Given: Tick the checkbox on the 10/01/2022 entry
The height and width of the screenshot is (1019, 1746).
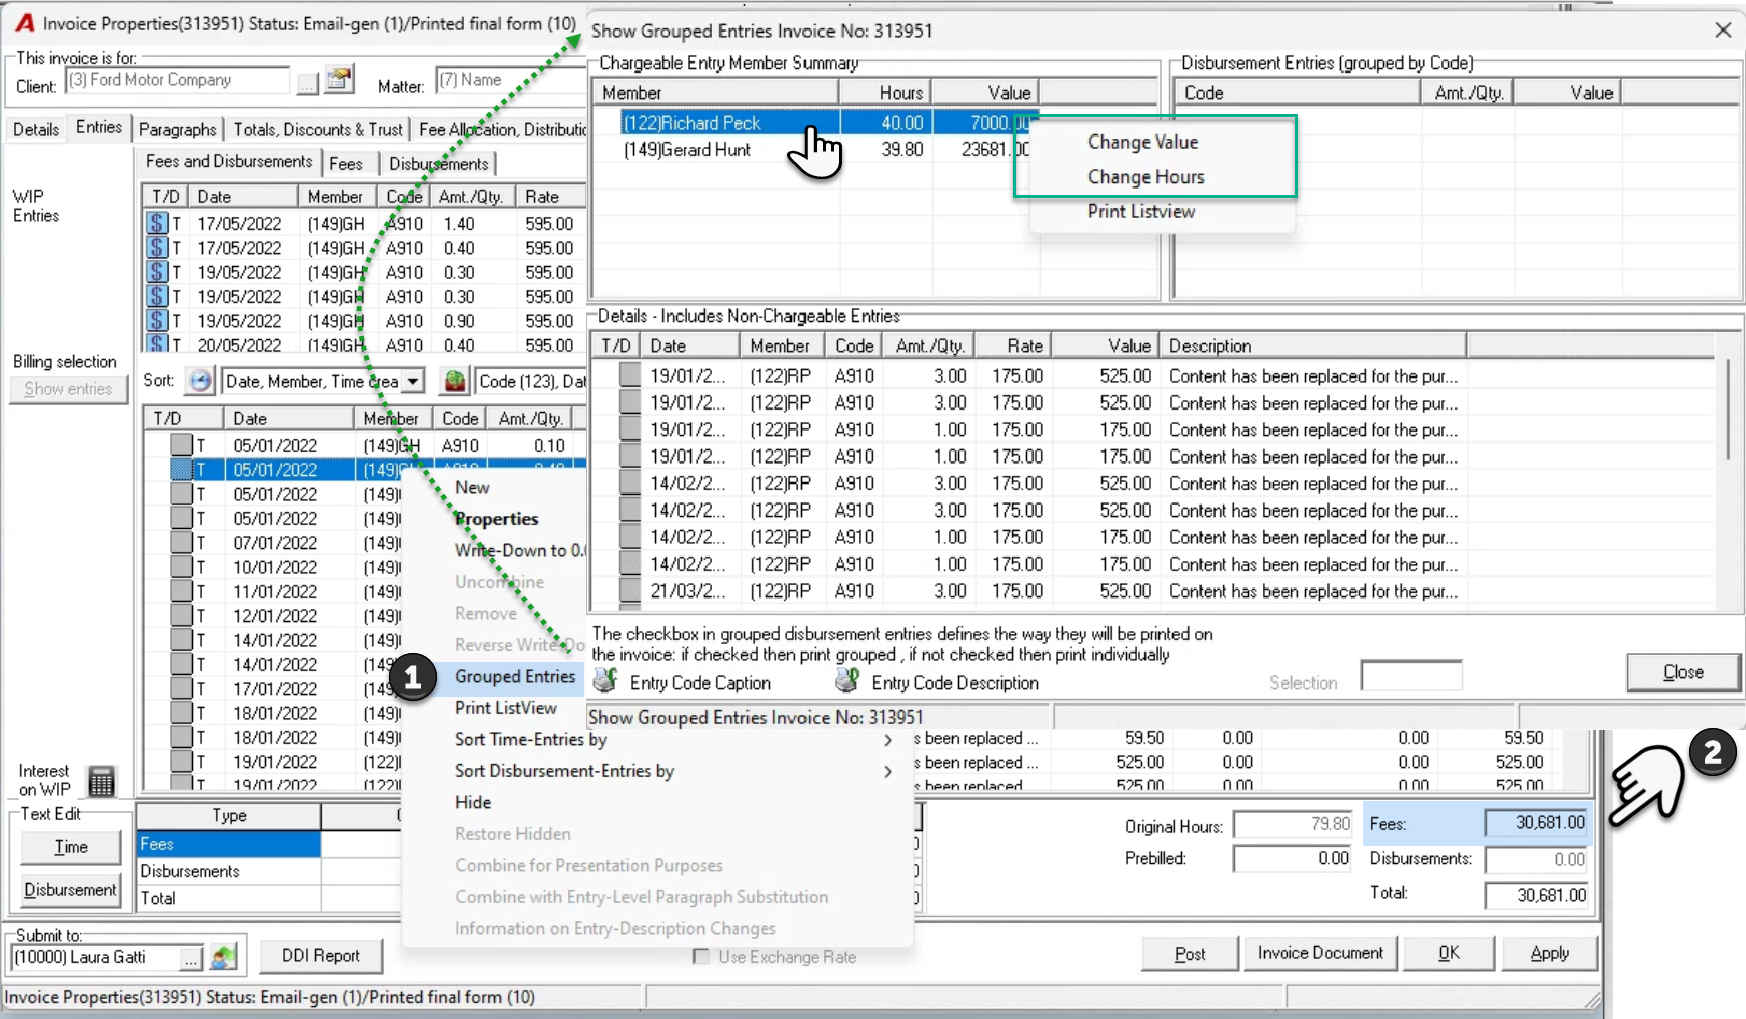Looking at the screenshot, I should pos(181,567).
